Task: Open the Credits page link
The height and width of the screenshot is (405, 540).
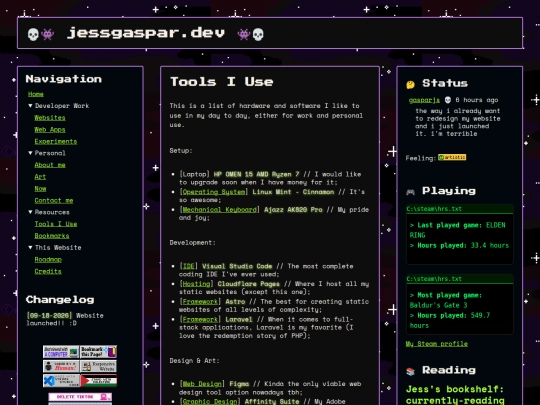Action: [x=48, y=271]
